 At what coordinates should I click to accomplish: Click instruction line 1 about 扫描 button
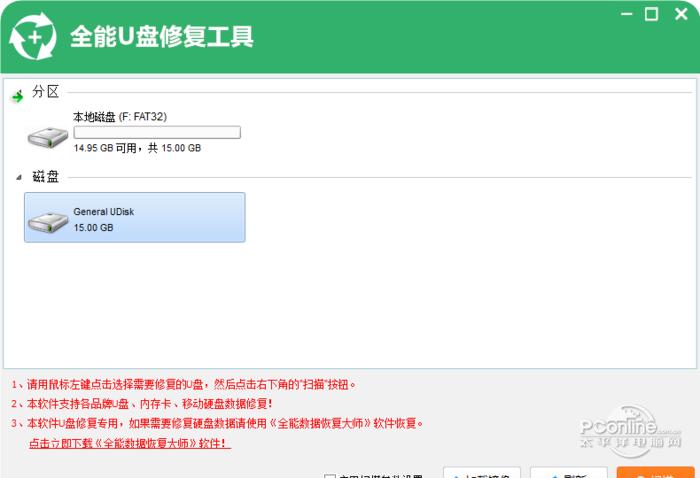point(183,384)
